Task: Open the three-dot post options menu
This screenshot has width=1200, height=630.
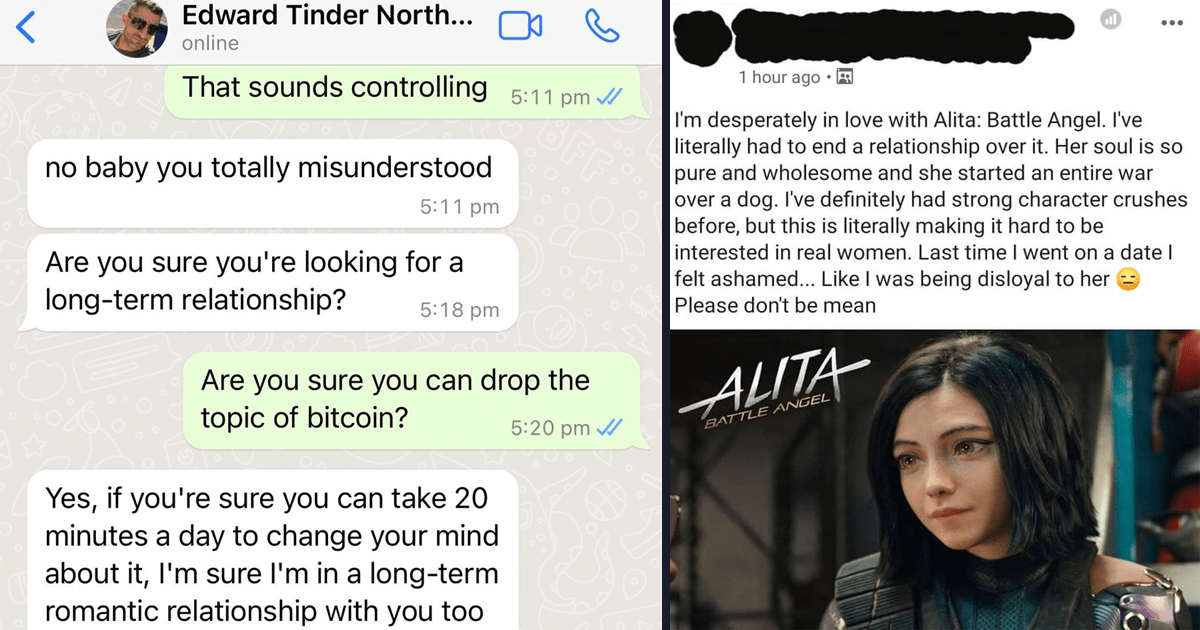Action: (x=1171, y=22)
